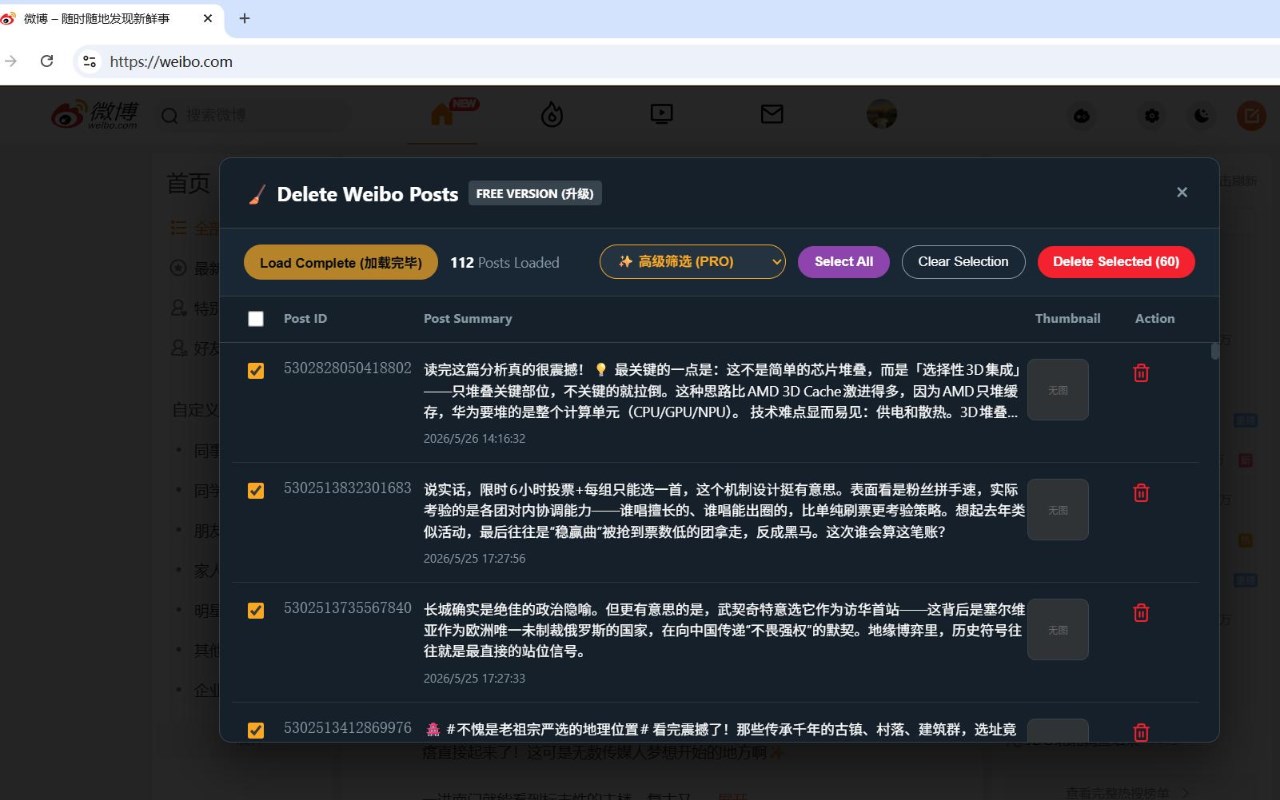Click post ID 5302513412869976

(x=348, y=728)
